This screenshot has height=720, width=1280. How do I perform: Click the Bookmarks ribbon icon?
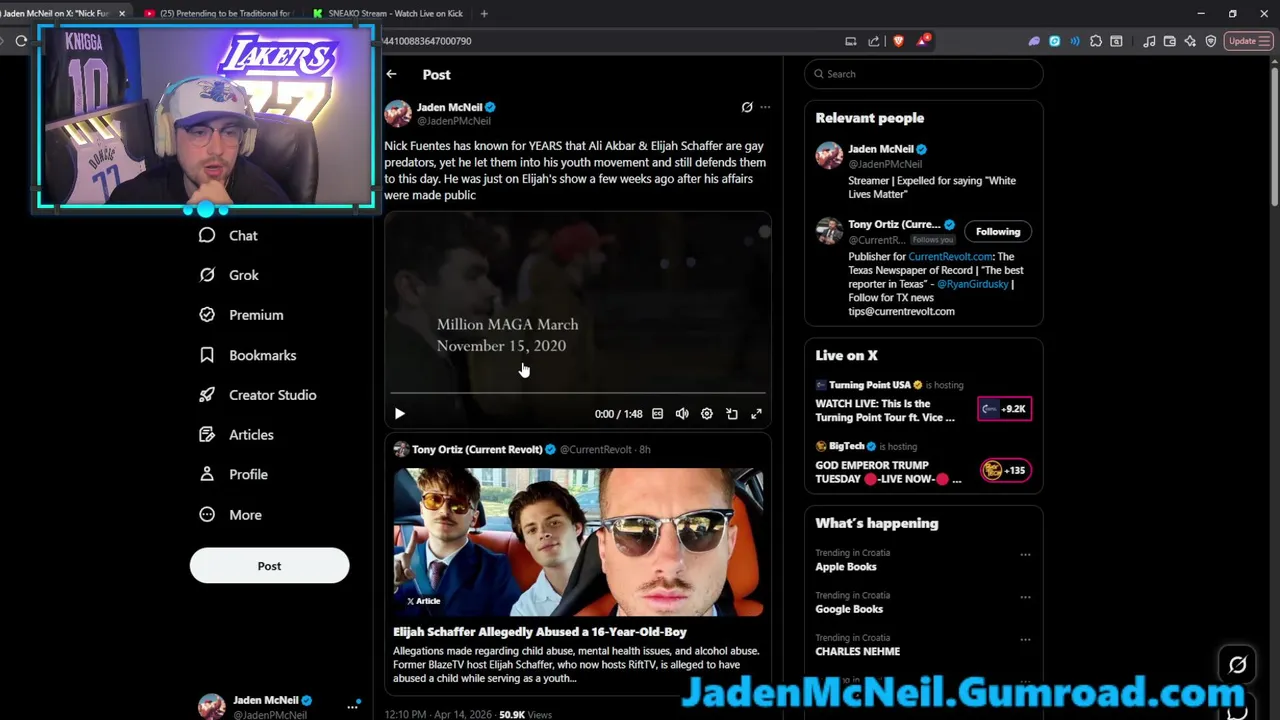tap(207, 355)
